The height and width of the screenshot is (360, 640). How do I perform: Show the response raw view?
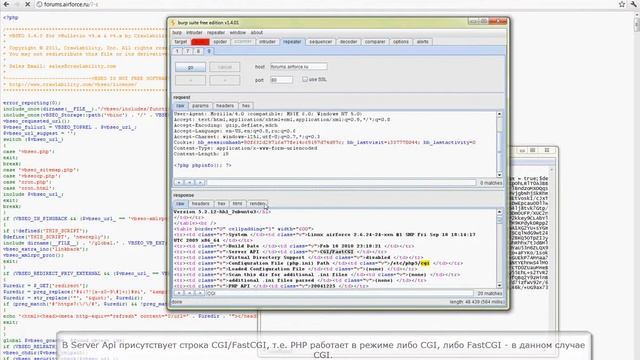(x=180, y=204)
